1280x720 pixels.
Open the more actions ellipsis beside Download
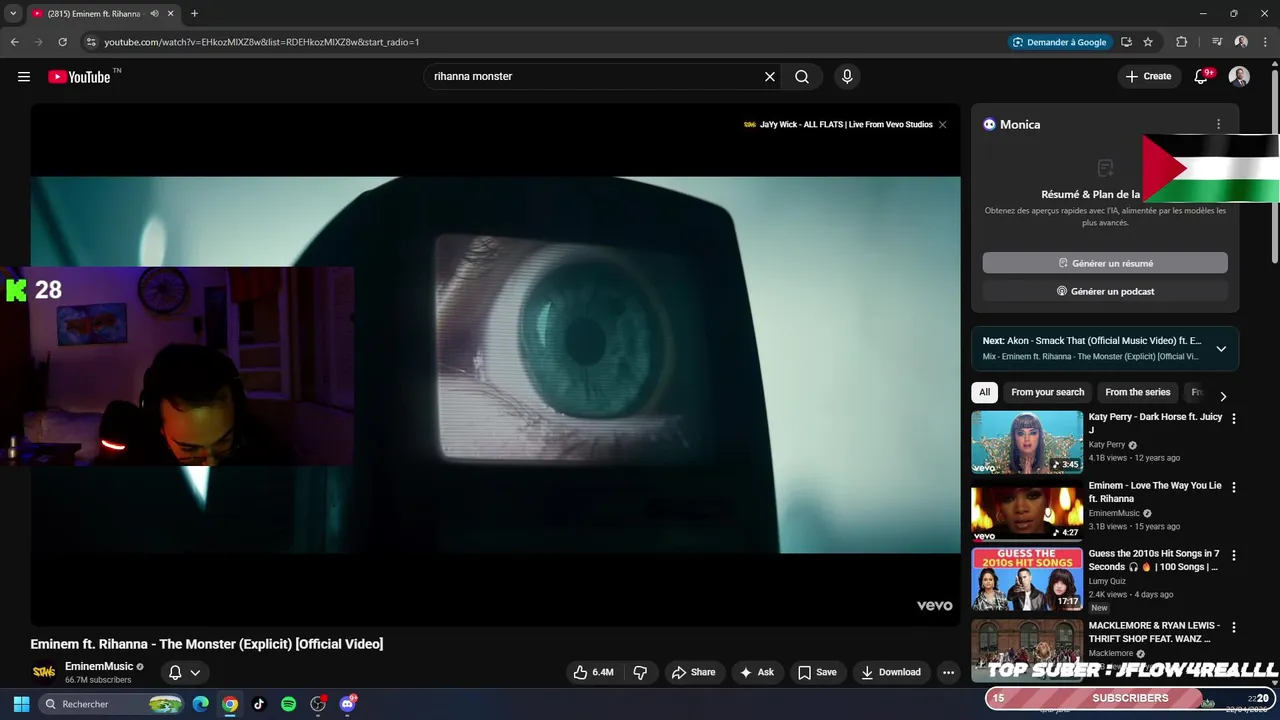coord(948,672)
